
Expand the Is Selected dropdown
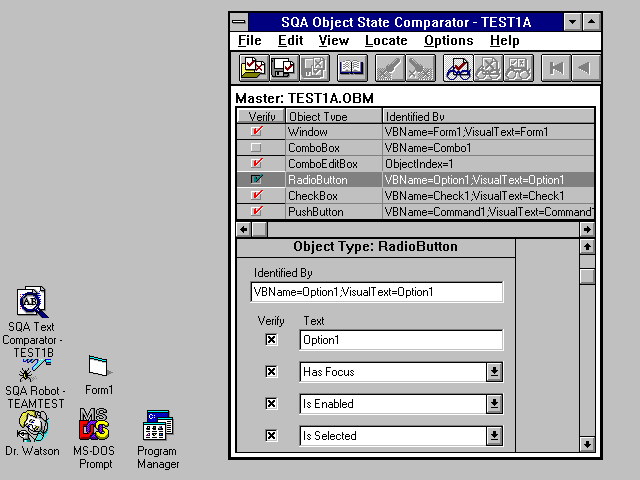(494, 436)
